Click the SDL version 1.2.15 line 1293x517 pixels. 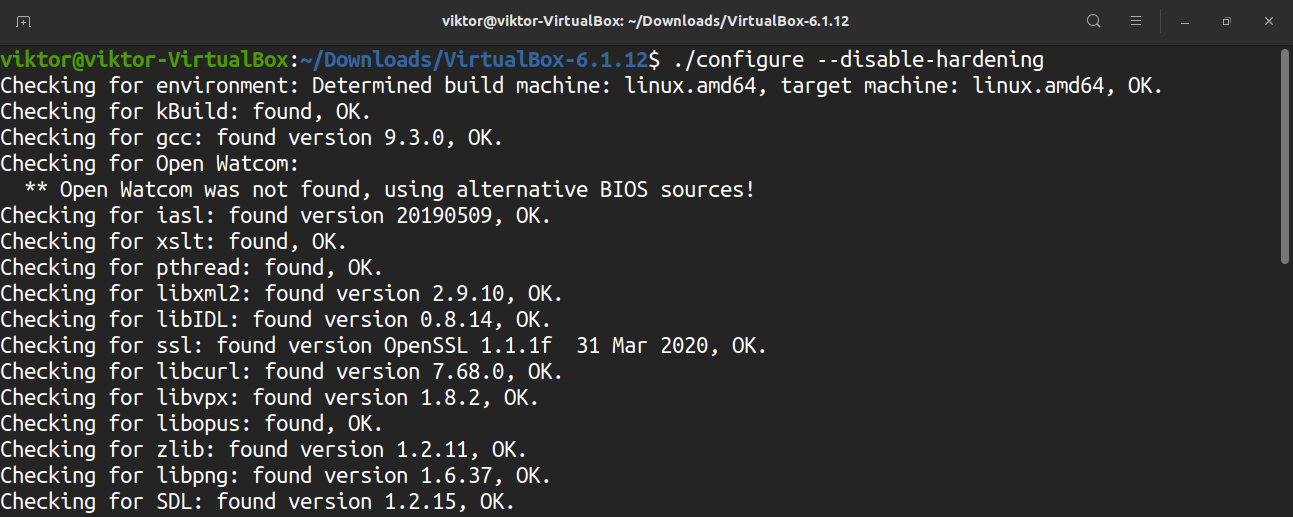[258, 502]
